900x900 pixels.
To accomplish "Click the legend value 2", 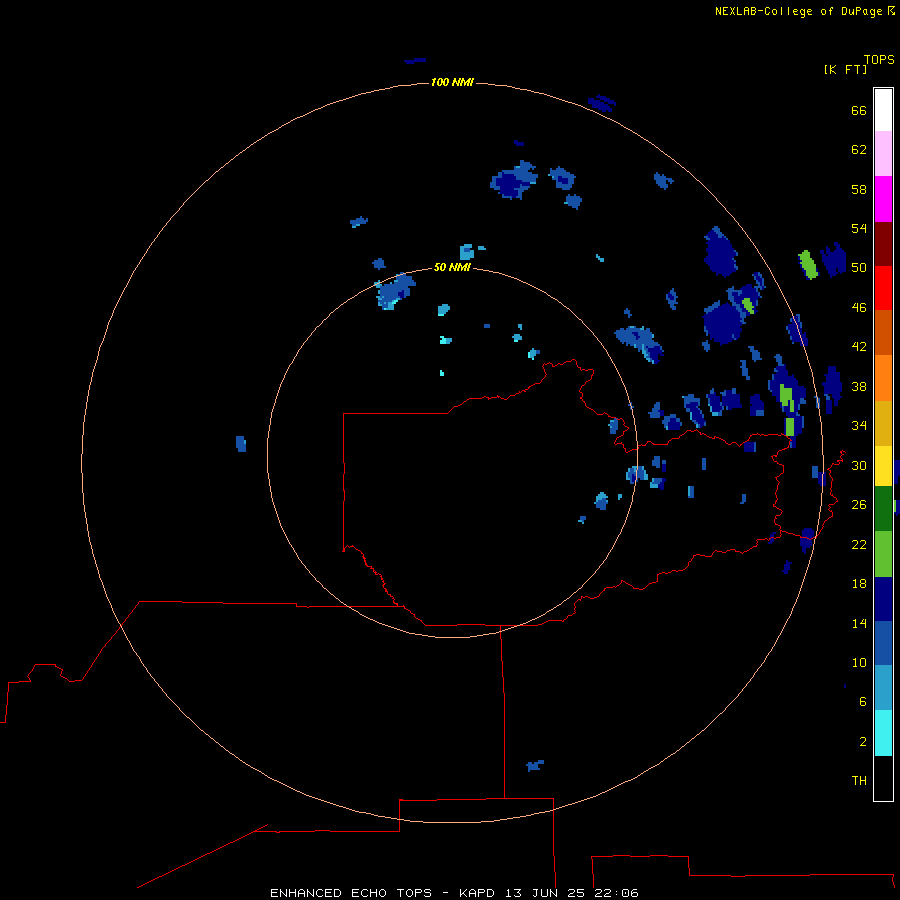I will 863,742.
